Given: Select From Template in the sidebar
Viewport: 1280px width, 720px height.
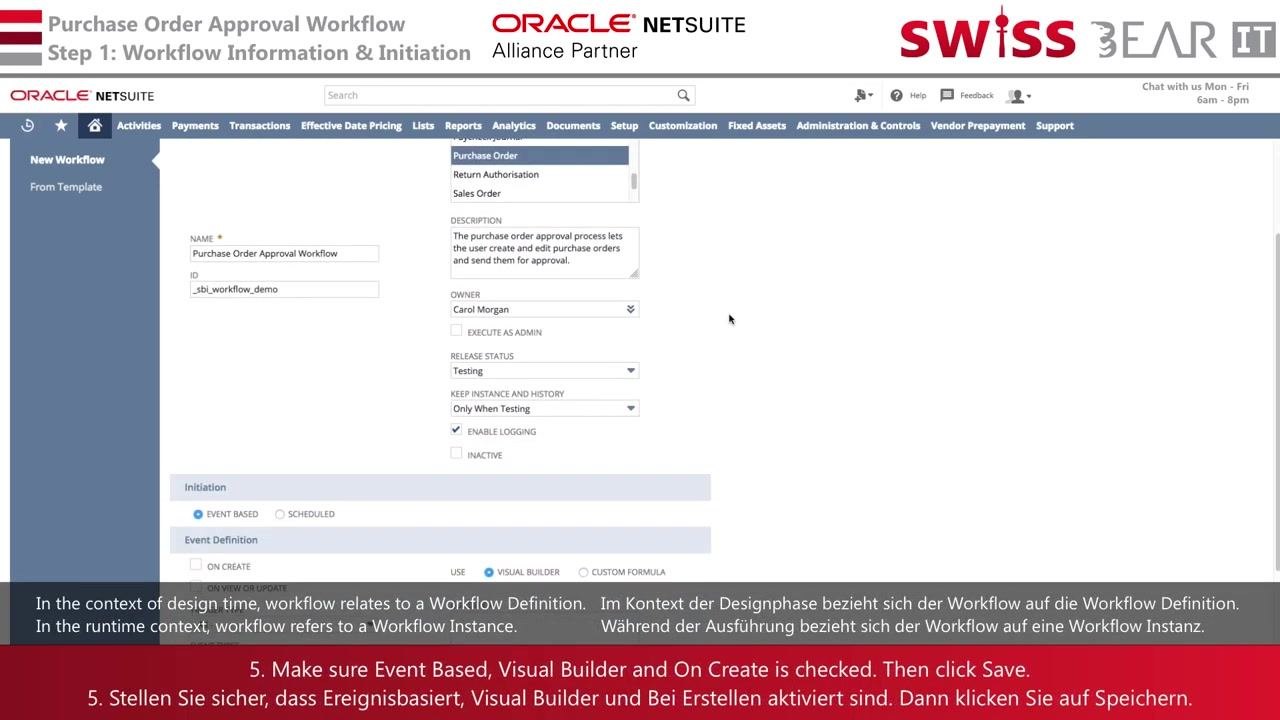Looking at the screenshot, I should click(x=66, y=187).
